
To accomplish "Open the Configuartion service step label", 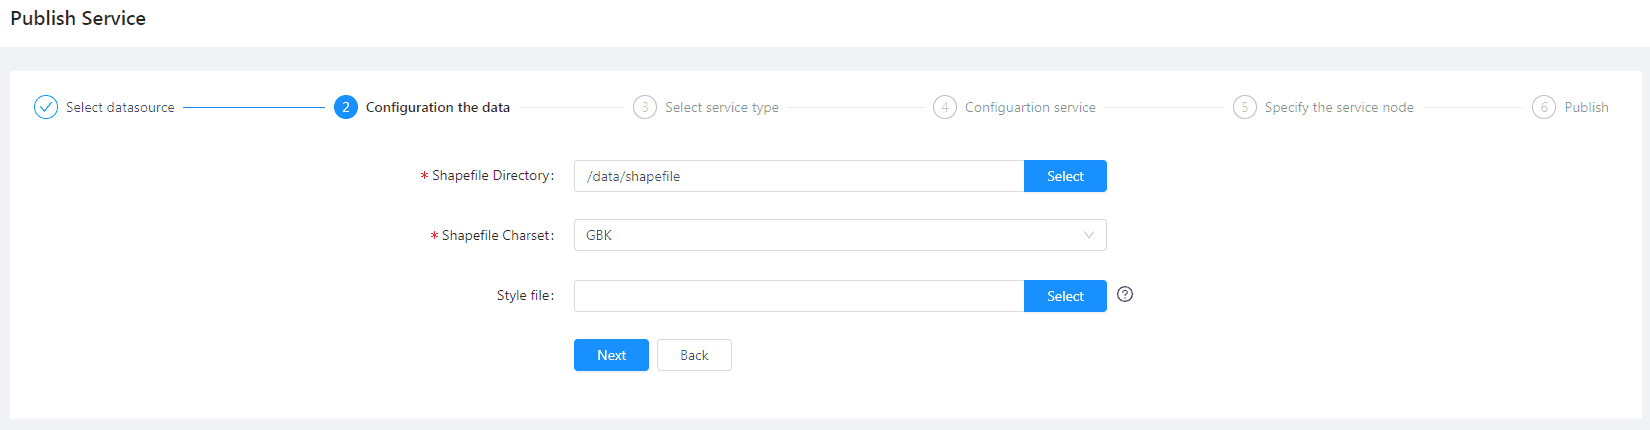I will point(1030,107).
